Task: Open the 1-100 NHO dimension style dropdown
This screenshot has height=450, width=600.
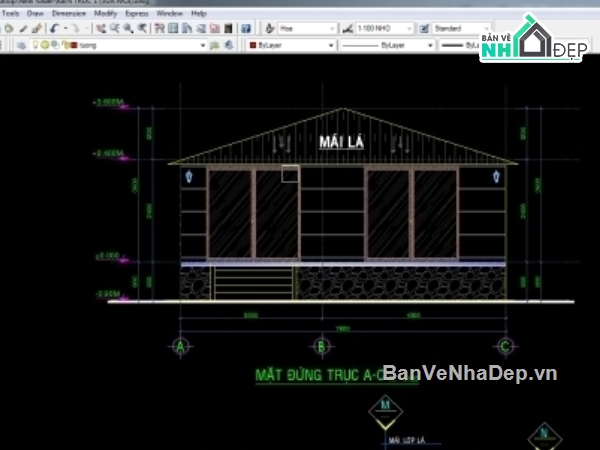Action: click(x=410, y=29)
